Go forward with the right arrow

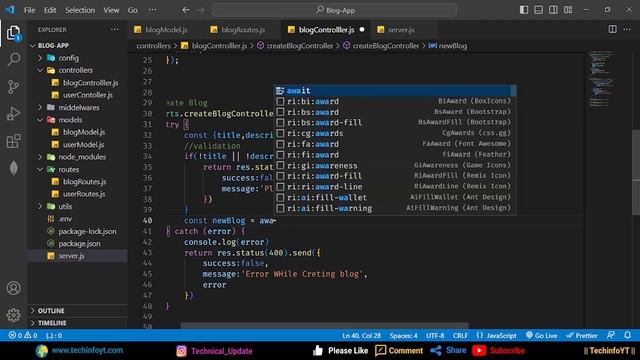pos(200,10)
